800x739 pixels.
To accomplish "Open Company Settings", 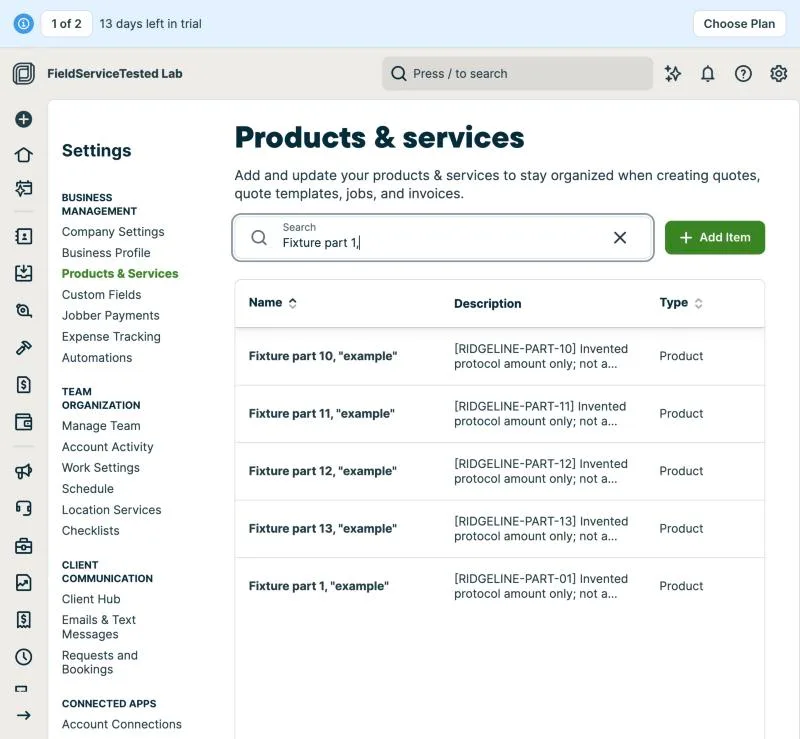I will (113, 232).
